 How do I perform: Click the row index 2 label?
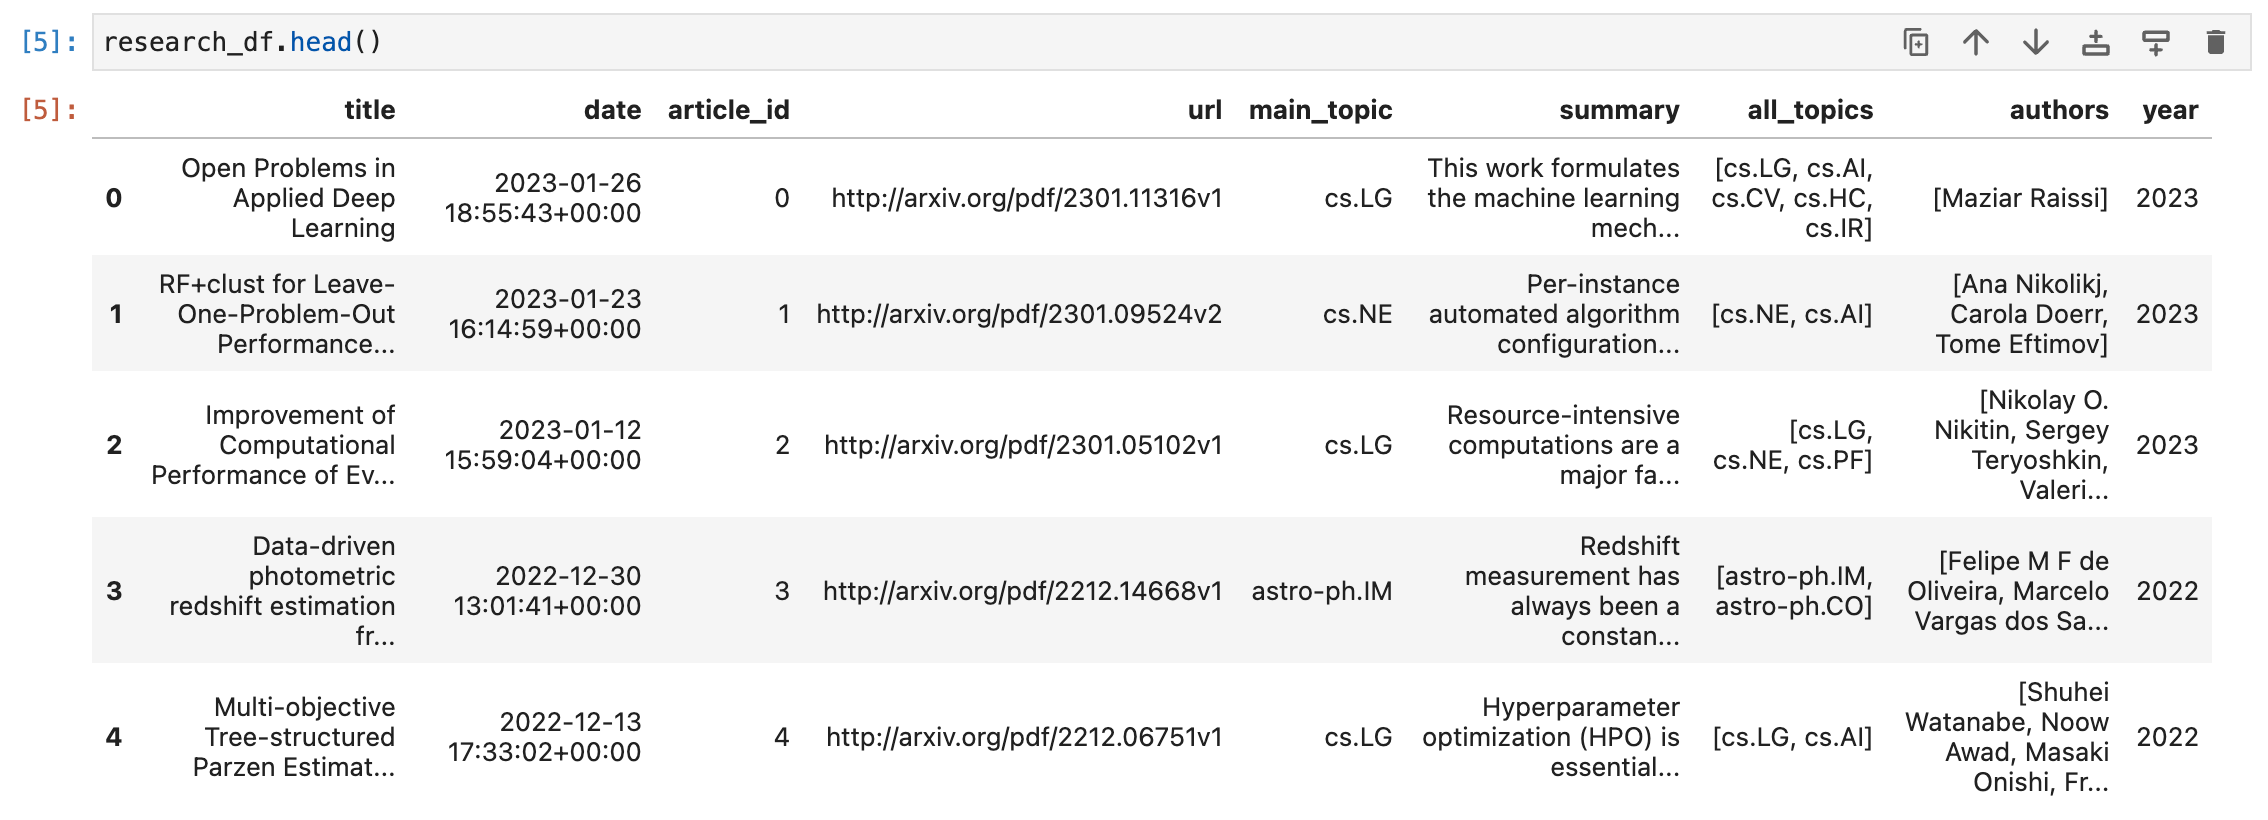point(114,445)
